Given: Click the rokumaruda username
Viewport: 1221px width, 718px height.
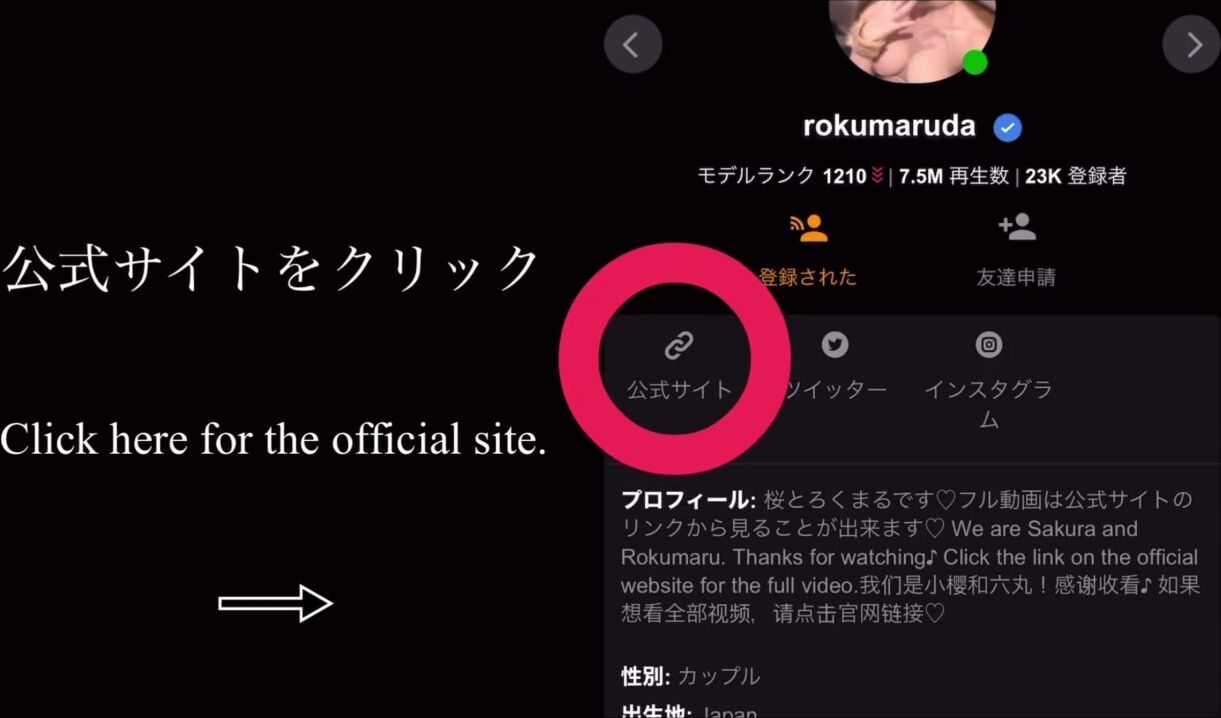Looking at the screenshot, I should tap(889, 126).
